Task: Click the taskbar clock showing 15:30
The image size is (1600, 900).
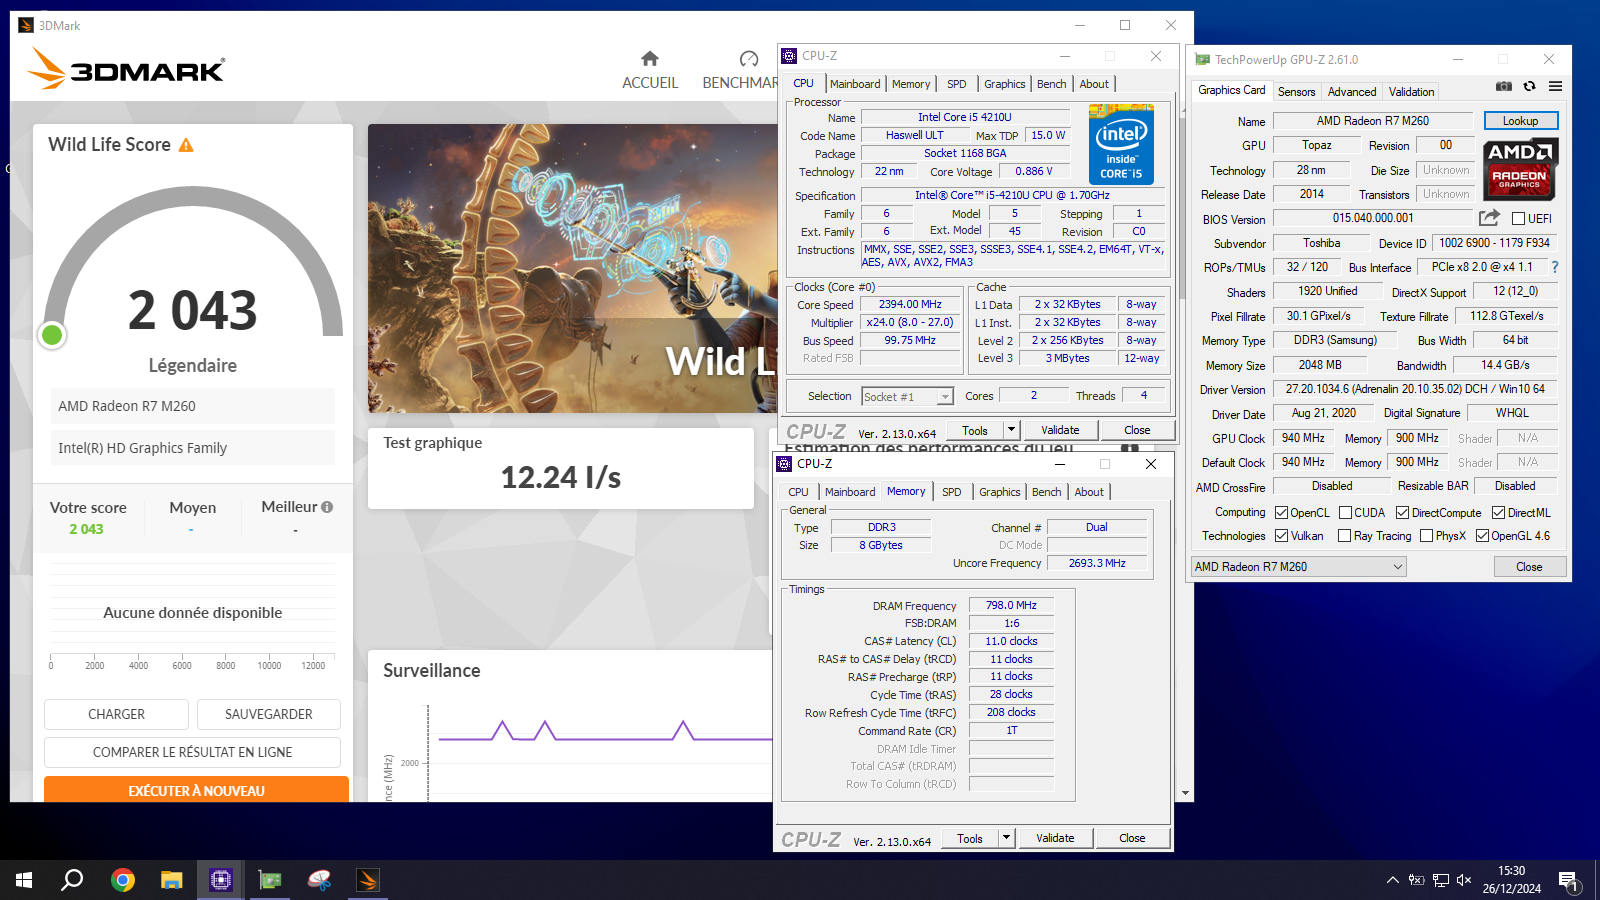Action: coord(1511,880)
